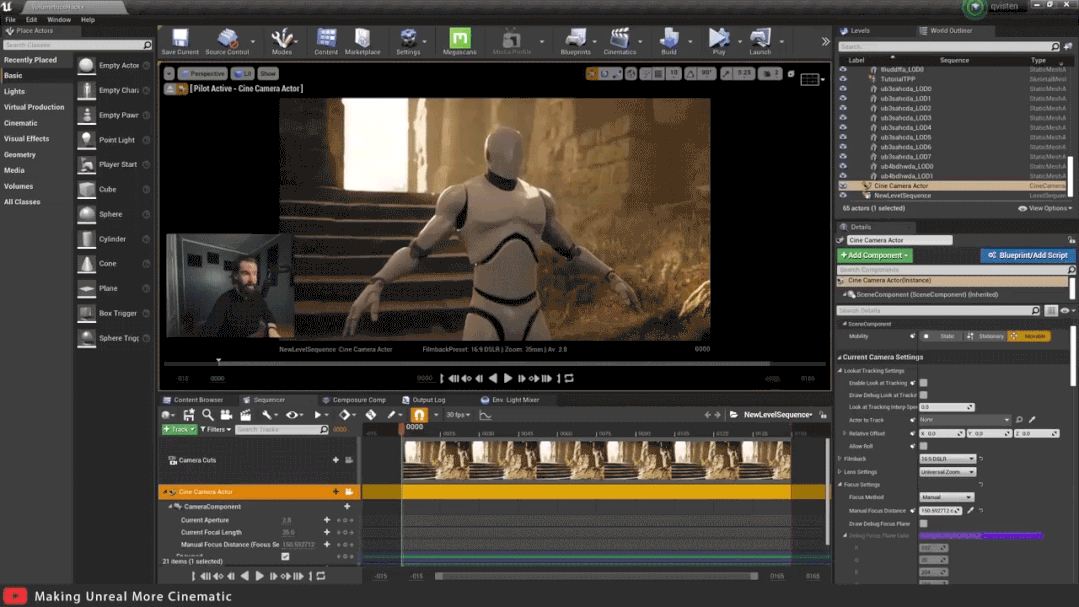Screen dimensions: 1079x607
Task: Open the Sequencer wrench actions menu
Action: [268, 415]
